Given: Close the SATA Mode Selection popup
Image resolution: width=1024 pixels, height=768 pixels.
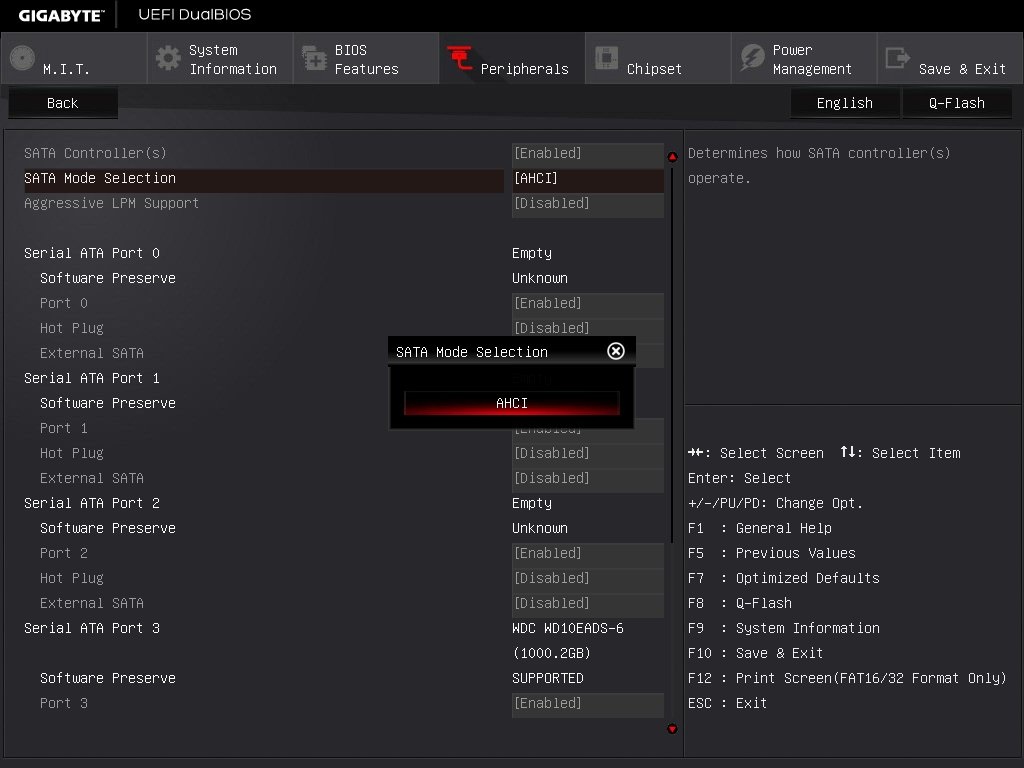Looking at the screenshot, I should (x=616, y=351).
